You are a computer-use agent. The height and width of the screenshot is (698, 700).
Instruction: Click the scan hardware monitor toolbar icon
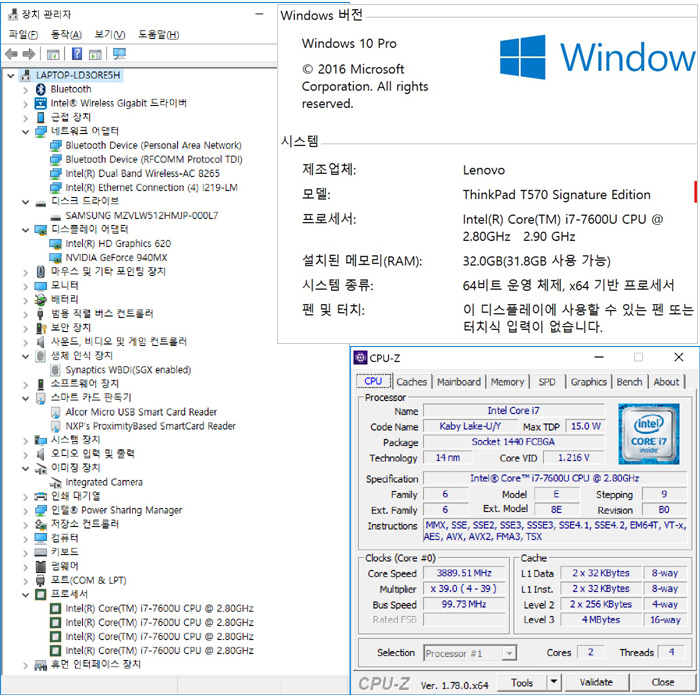119,54
